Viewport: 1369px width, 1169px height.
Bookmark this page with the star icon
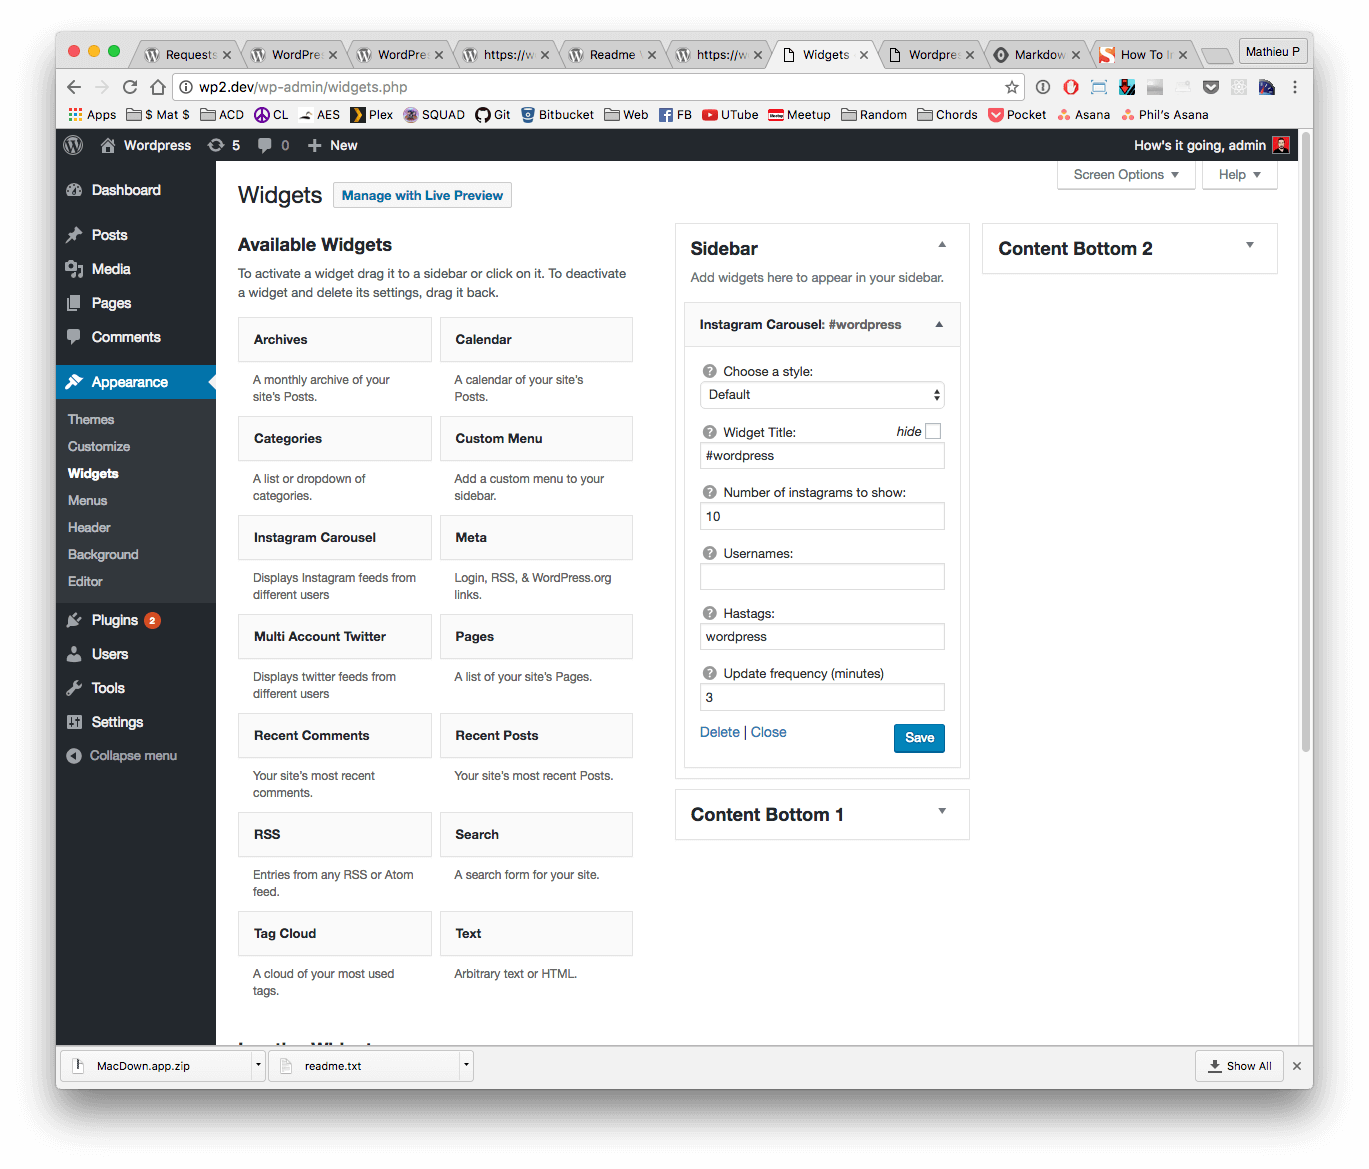tap(1012, 87)
